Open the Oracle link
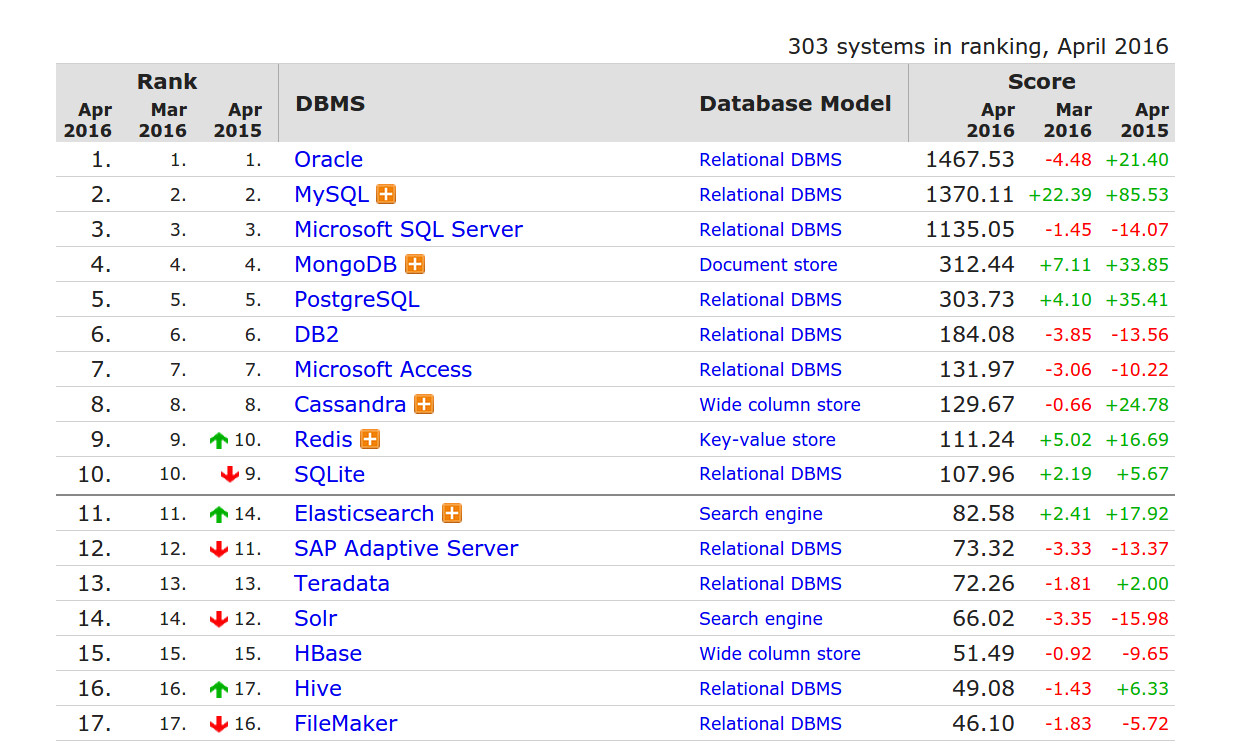Screen dimensions: 1237x749 [328, 160]
